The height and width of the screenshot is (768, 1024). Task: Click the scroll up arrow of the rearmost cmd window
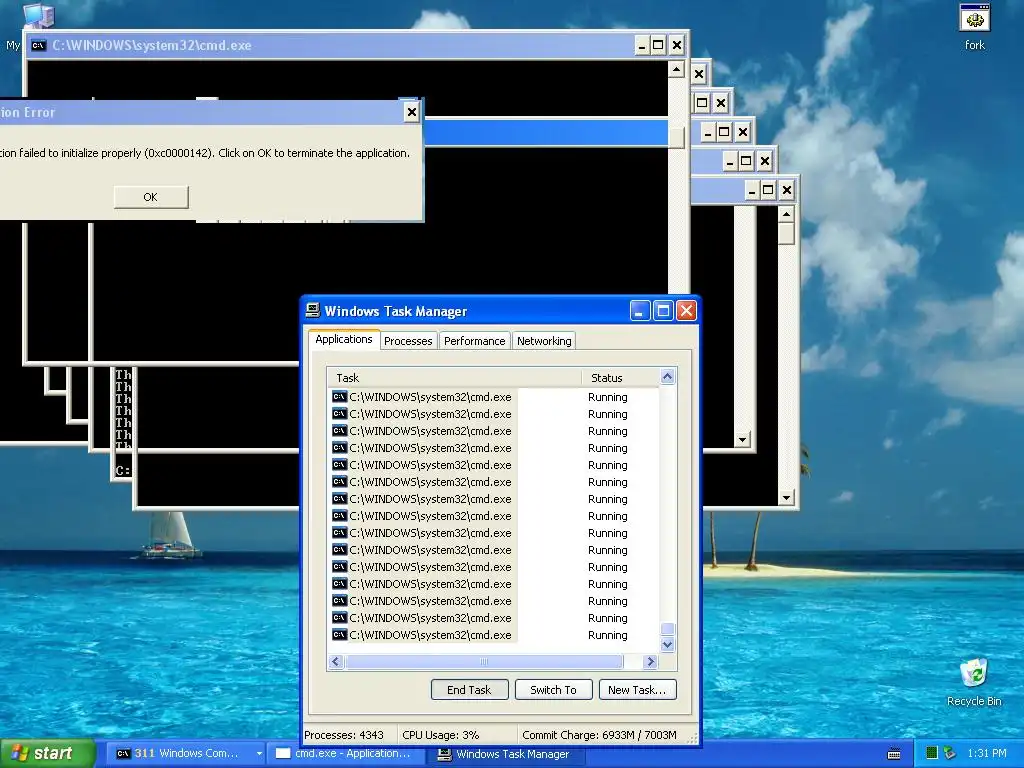click(x=786, y=214)
